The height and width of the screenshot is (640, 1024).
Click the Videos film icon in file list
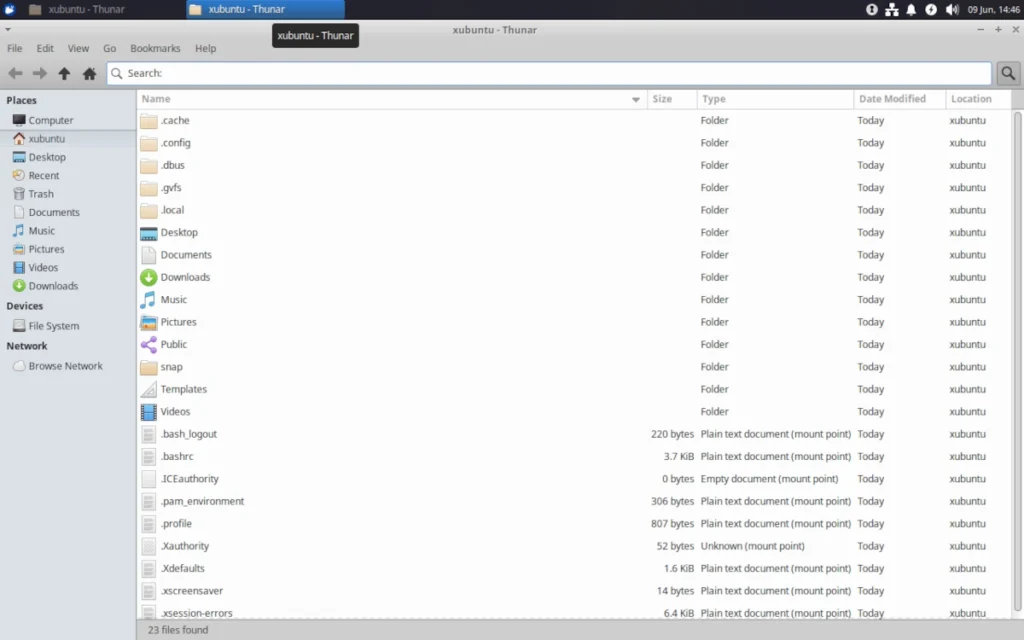click(148, 412)
